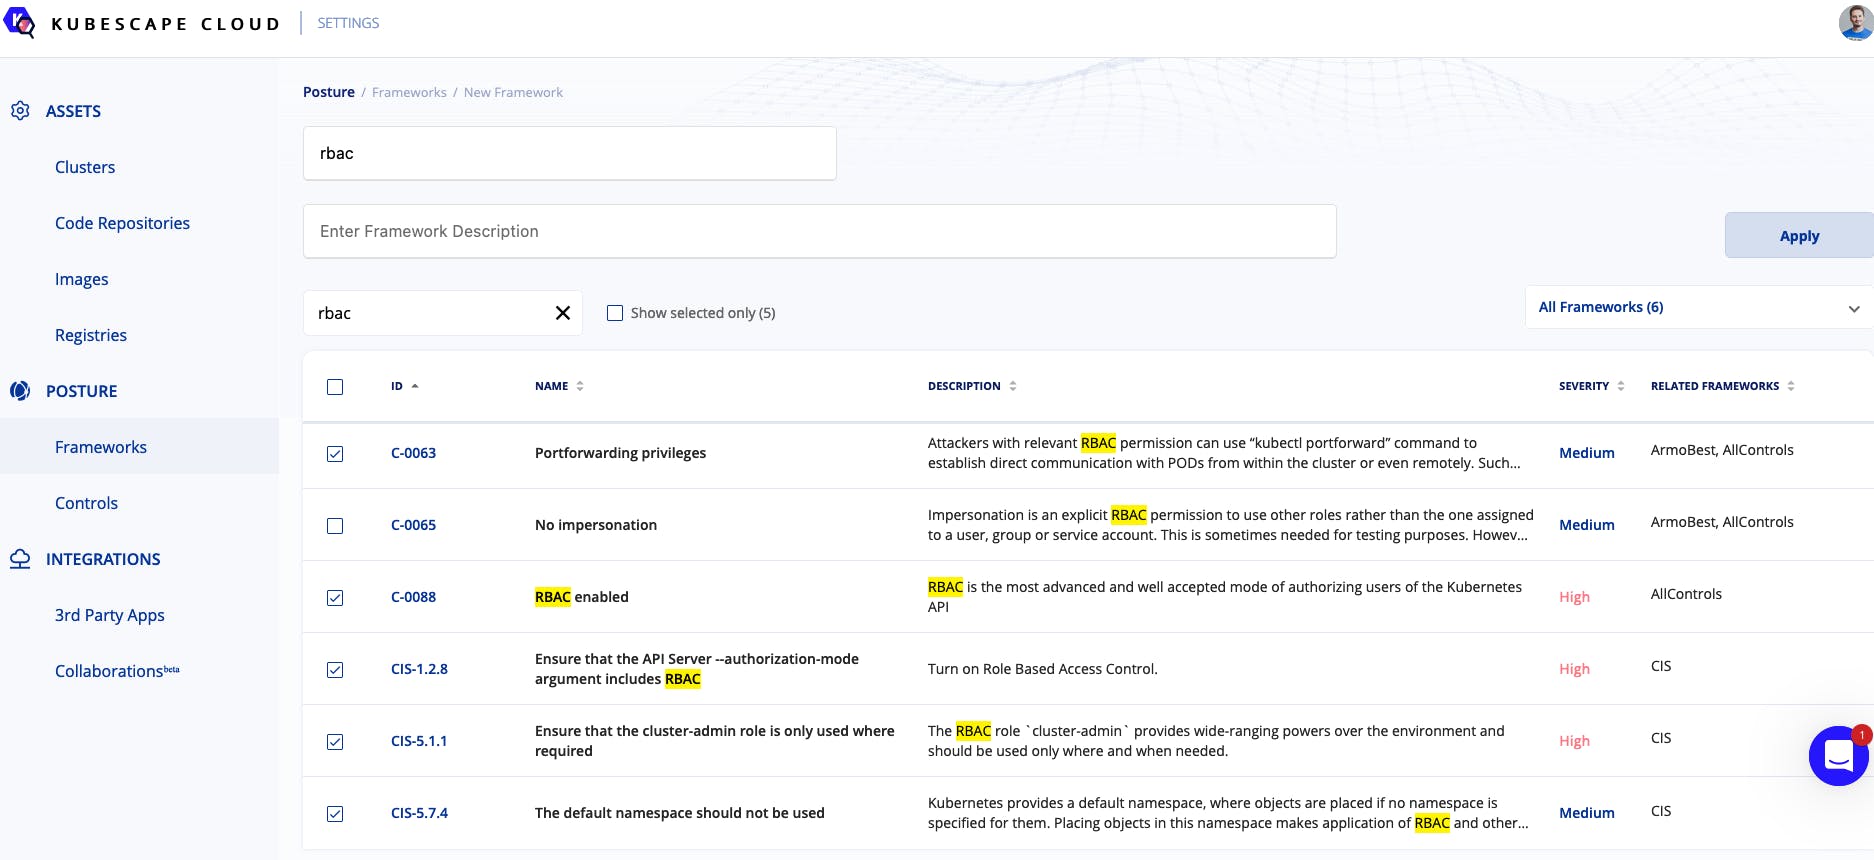Open Controls in the sidebar
This screenshot has width=1874, height=860.
click(x=86, y=503)
